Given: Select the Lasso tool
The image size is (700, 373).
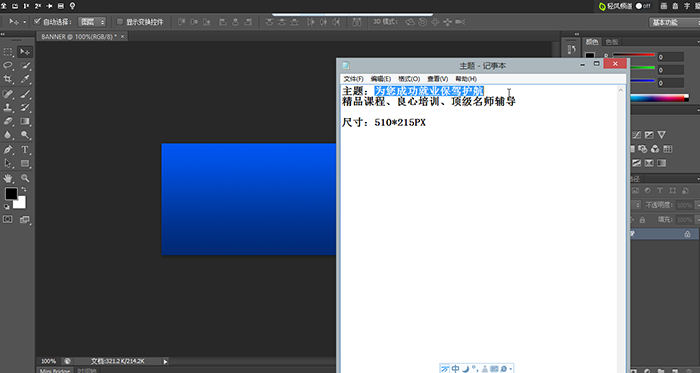Looking at the screenshot, I should (x=8, y=66).
